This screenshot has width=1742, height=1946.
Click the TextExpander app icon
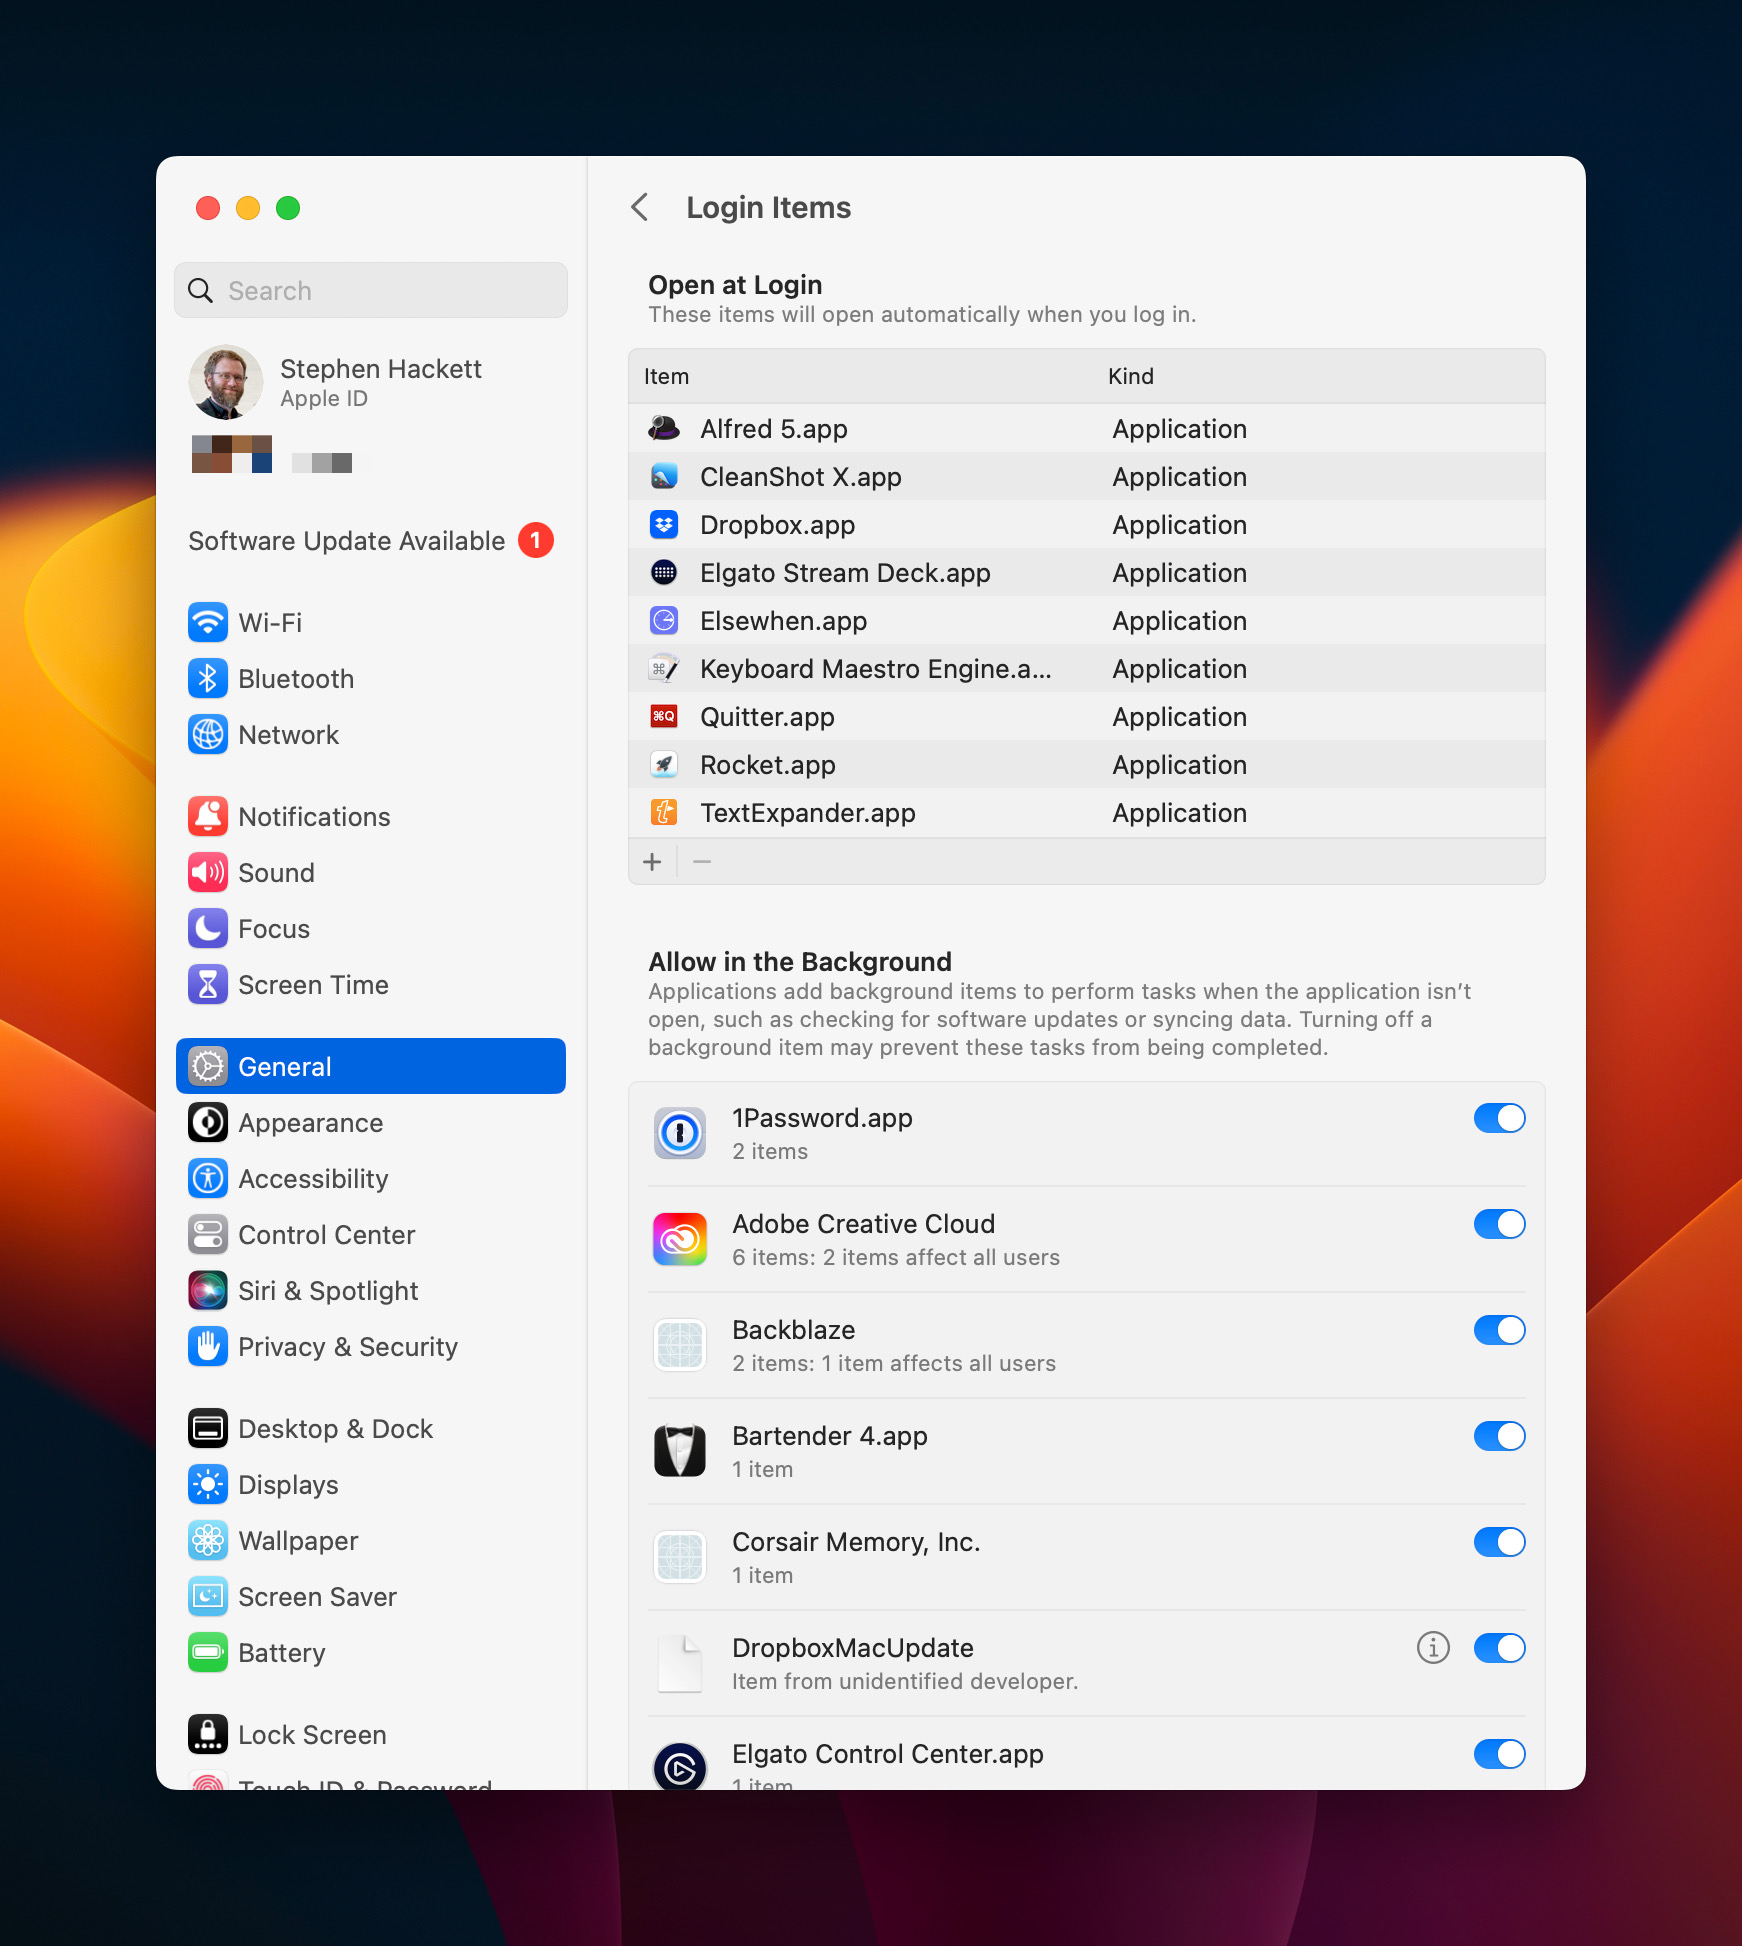click(664, 812)
